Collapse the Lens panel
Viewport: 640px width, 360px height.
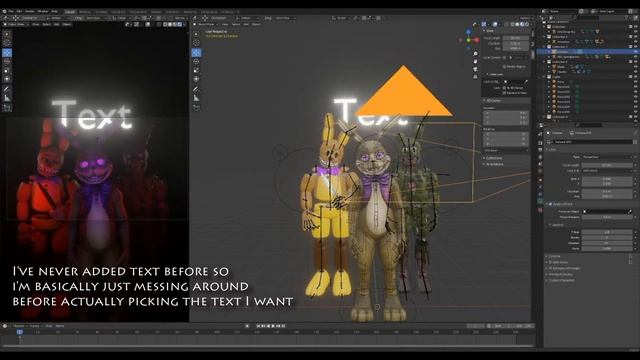click(x=552, y=149)
